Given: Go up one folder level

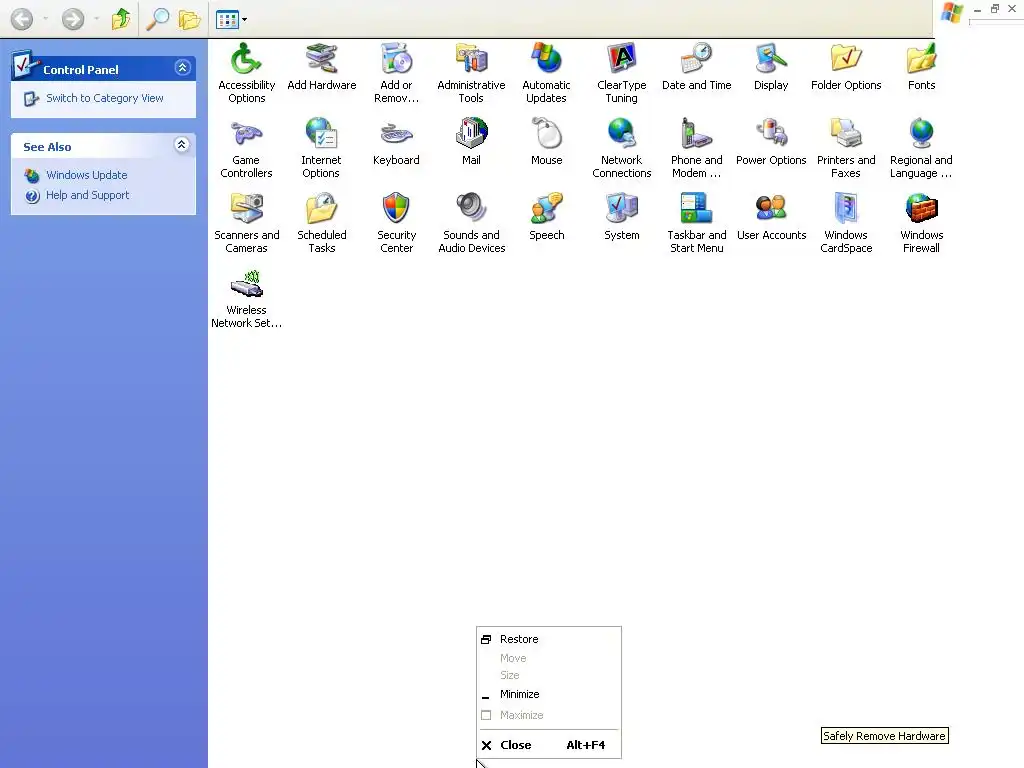Looking at the screenshot, I should point(121,19).
